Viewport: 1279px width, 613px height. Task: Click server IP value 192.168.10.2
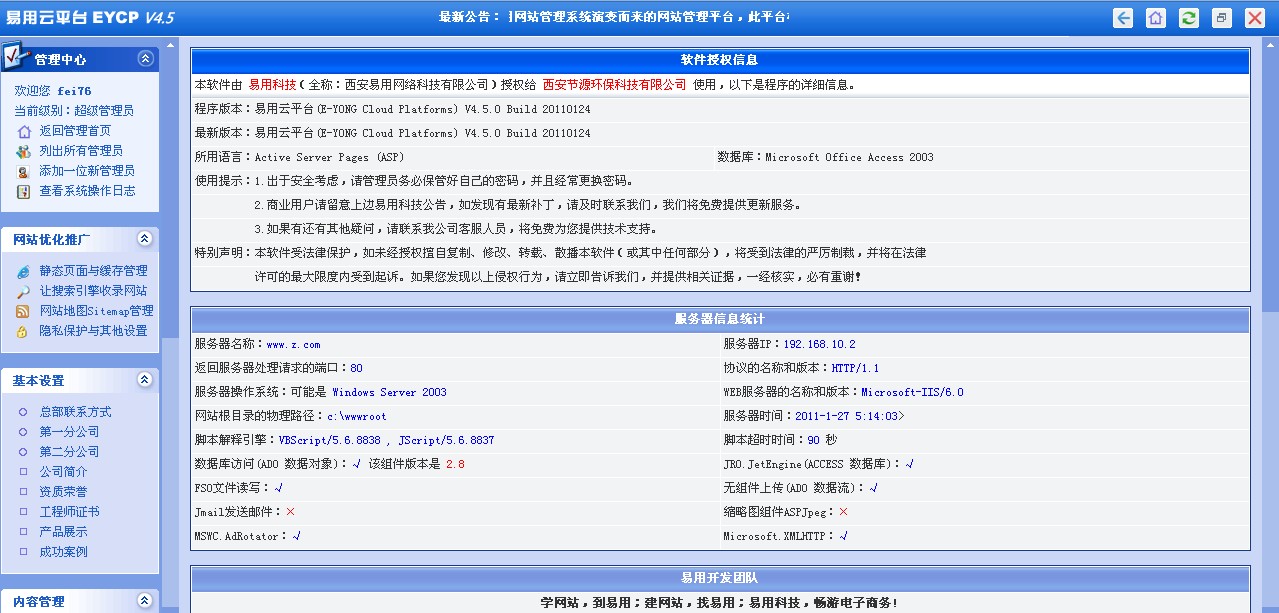point(819,345)
